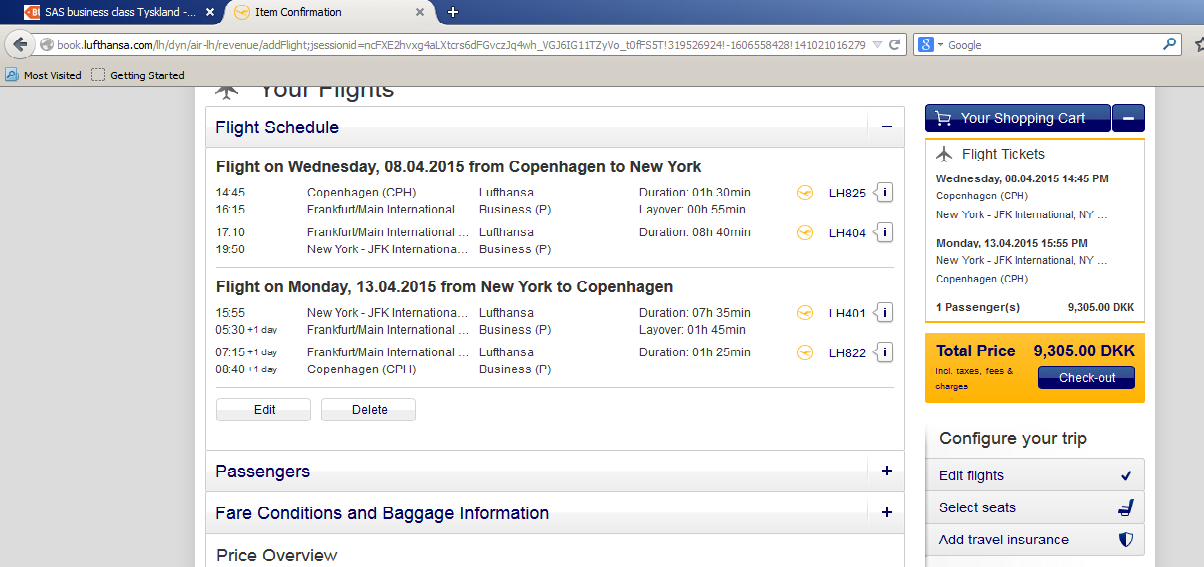Click the airplane icon next to Flight Tickets
This screenshot has width=1204, height=567.
click(x=944, y=154)
